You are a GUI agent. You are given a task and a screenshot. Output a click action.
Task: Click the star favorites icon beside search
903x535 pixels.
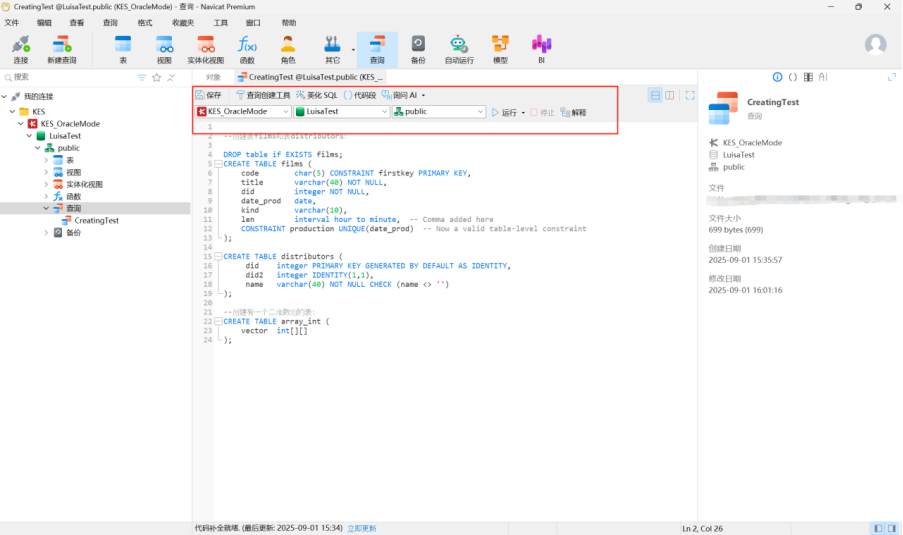(156, 77)
